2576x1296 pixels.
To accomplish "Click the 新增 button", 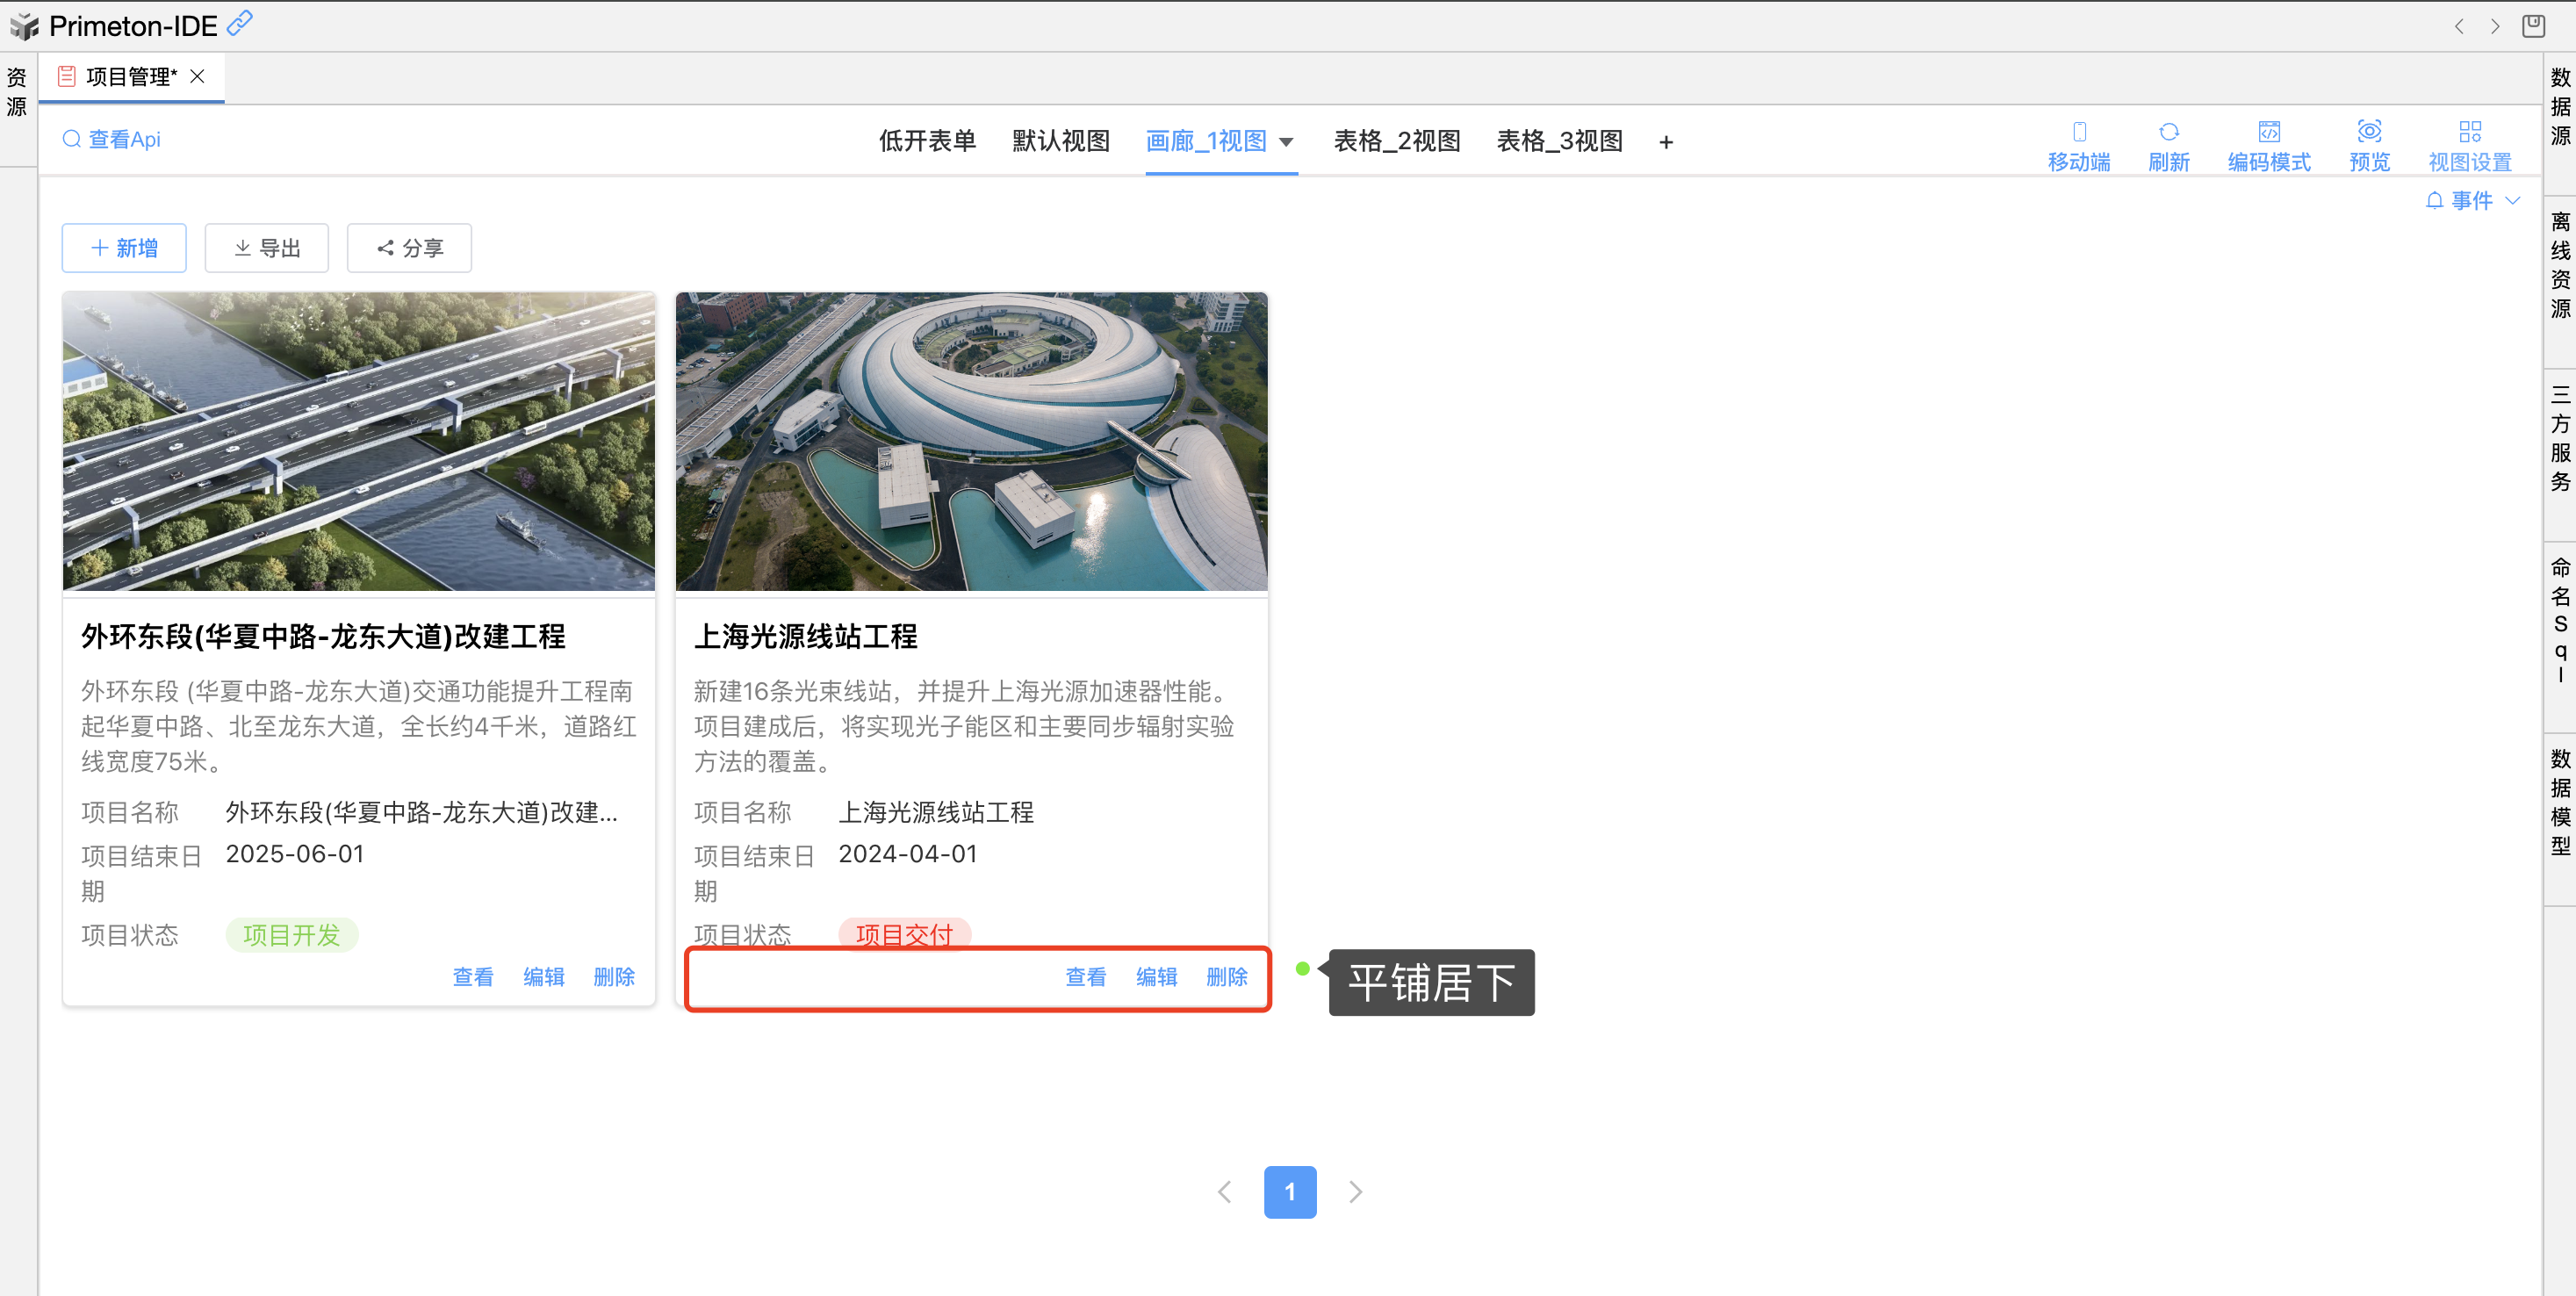I will tap(124, 248).
